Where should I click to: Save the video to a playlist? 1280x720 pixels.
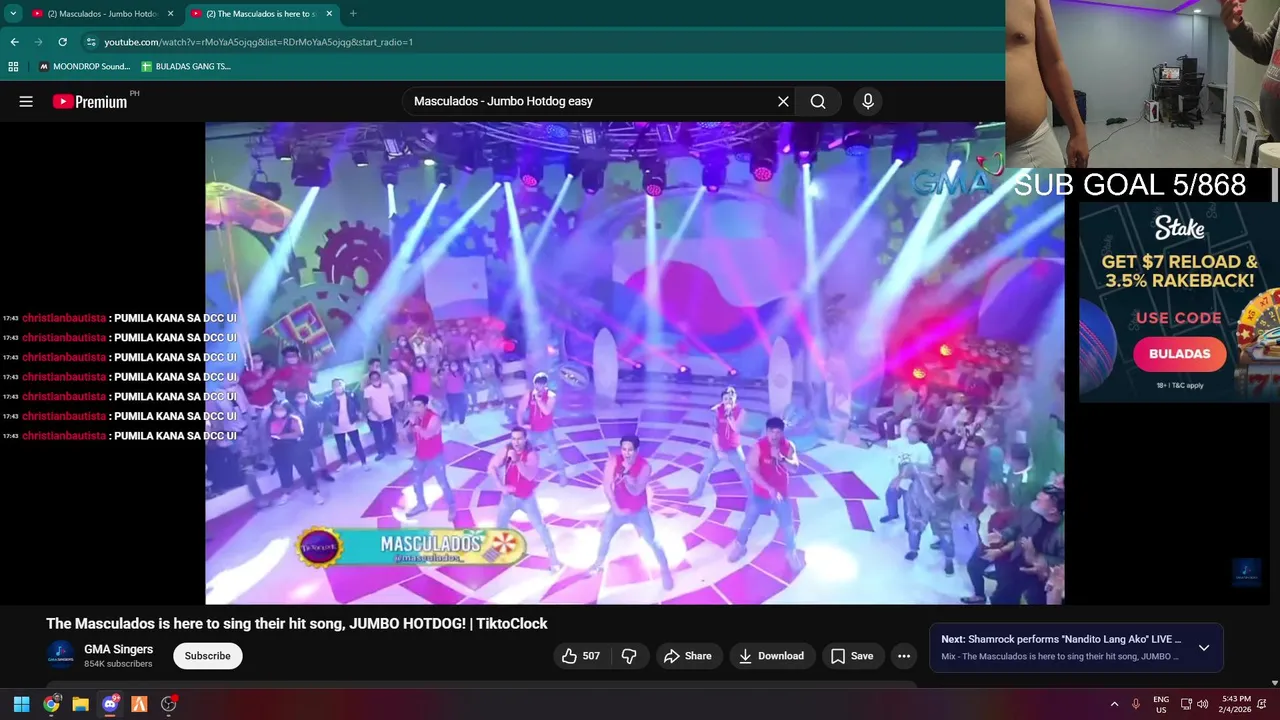point(852,656)
